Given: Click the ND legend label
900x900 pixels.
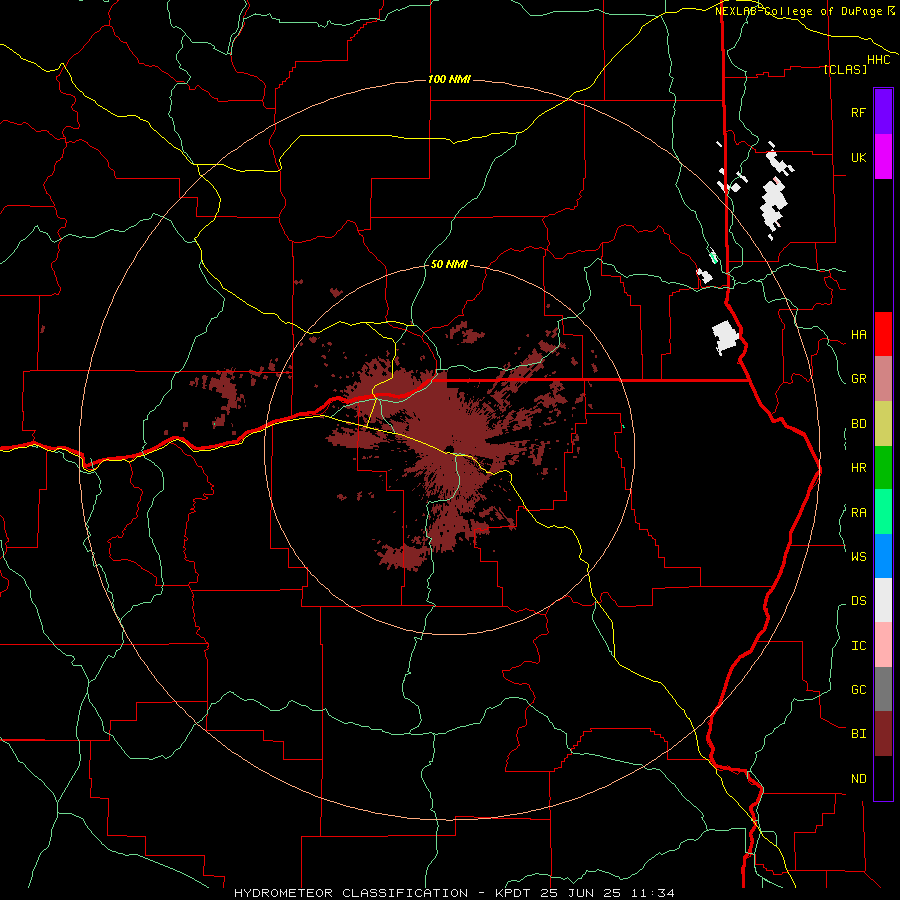Looking at the screenshot, I should 858,779.
